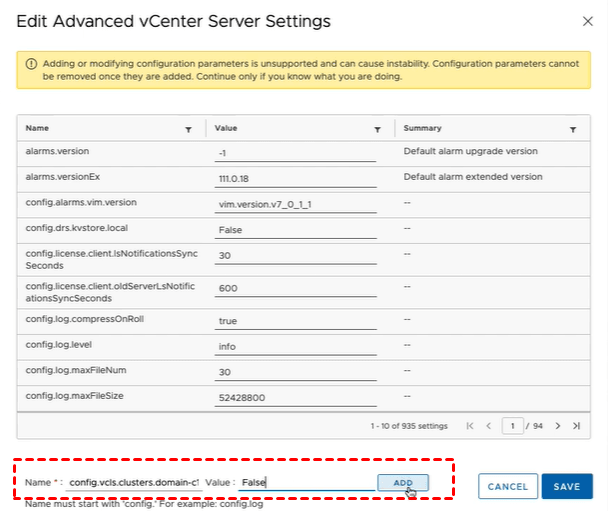Sort by Value column header
The width and height of the screenshot is (608, 511).
226,128
